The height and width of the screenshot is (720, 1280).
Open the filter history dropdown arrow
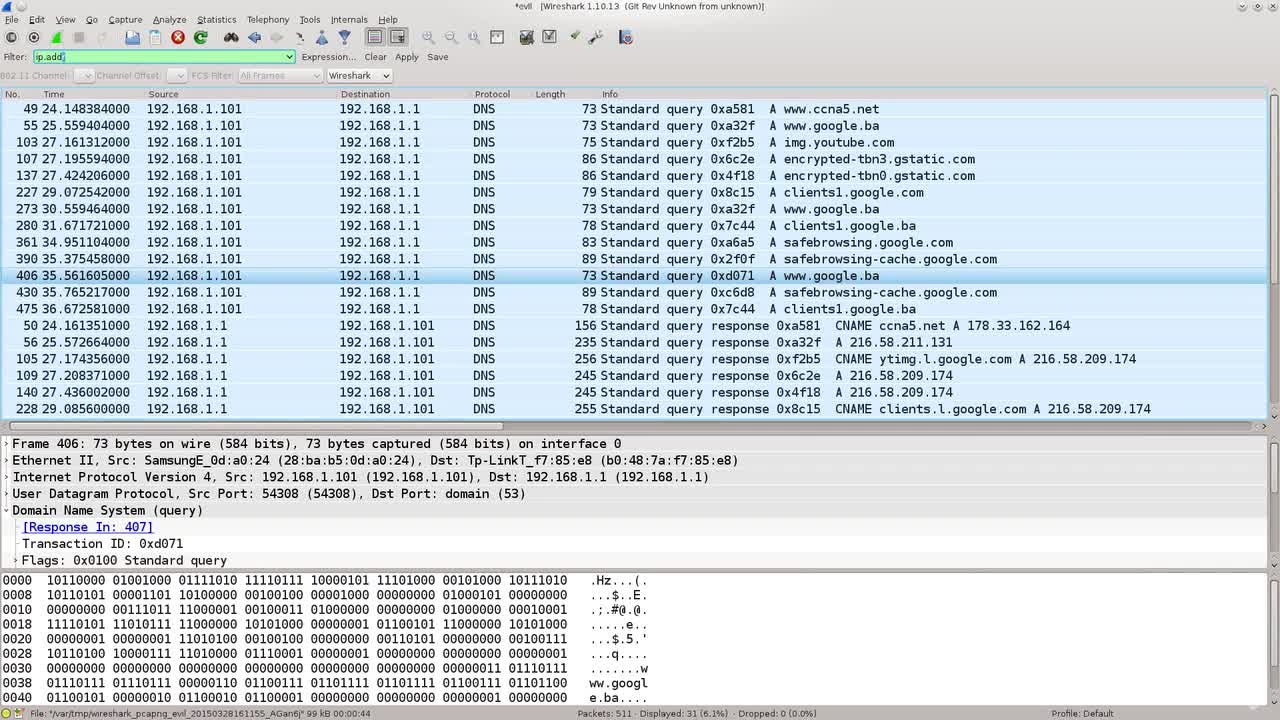pyautogui.click(x=289, y=57)
